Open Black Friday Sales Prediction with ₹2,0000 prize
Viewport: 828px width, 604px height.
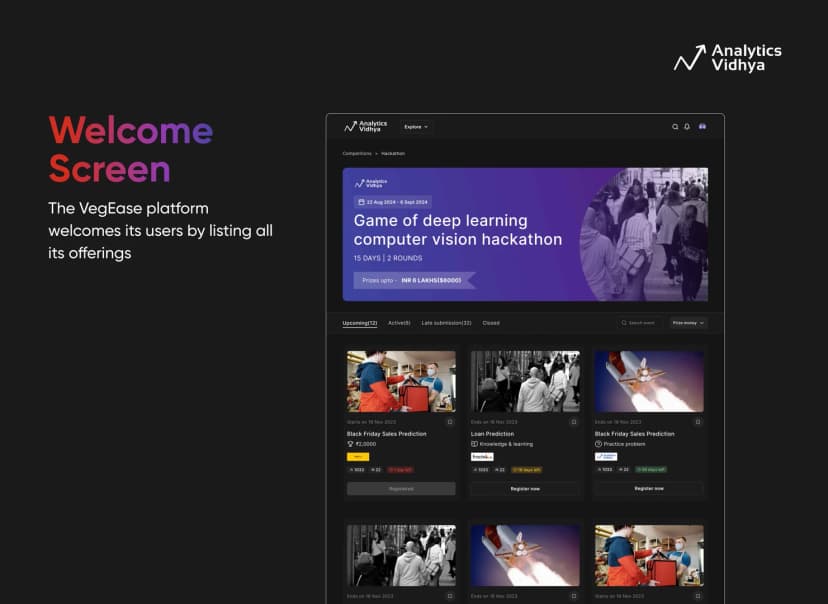(387, 434)
